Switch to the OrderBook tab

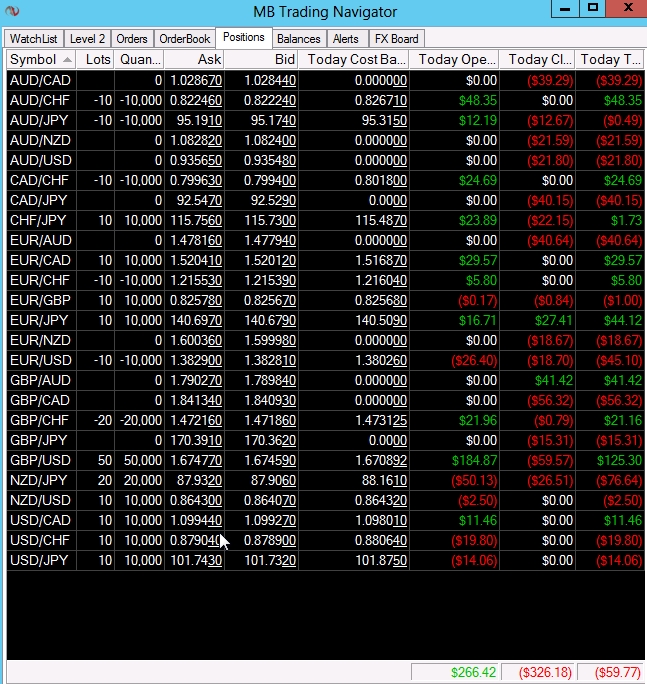click(185, 39)
